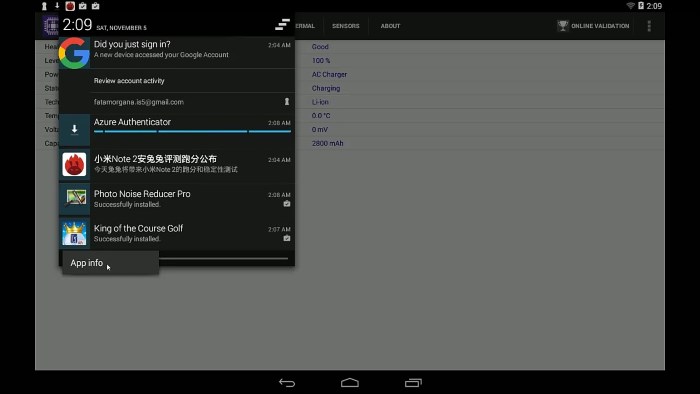The image size is (700, 394).
Task: Open the Photo Noise Reducer Pro icon
Action: 75,199
